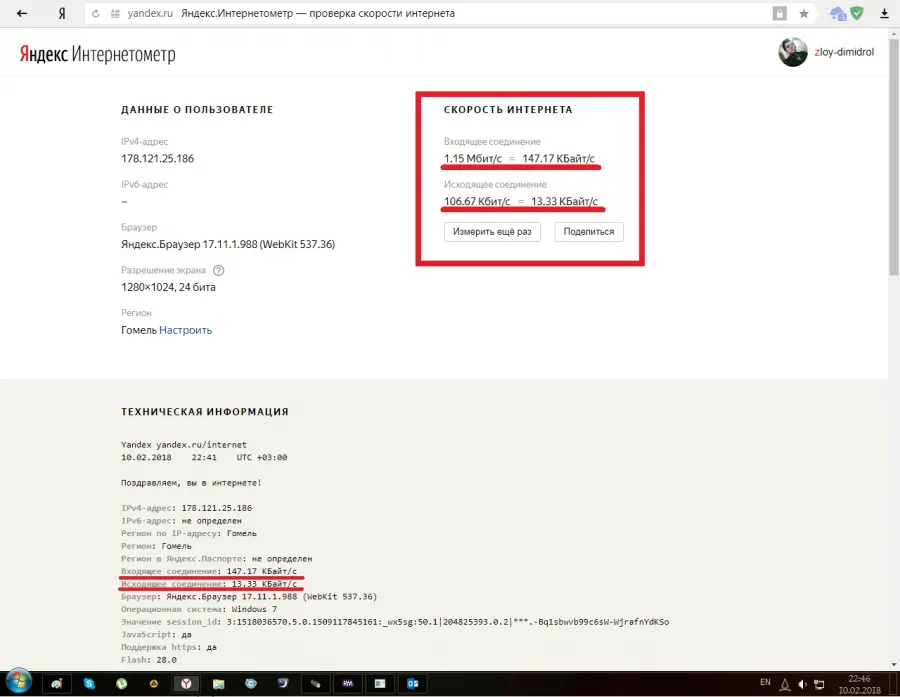Screen dimensions: 900x697
Task: Open the zloy-dimidrol profile avatar
Action: click(793, 52)
